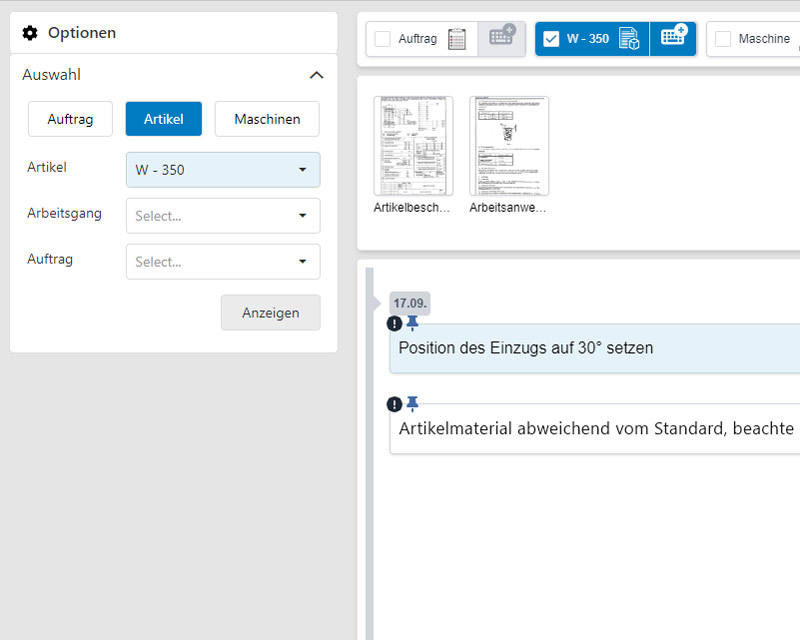Screen dimensions: 800x640
Task: Switch to the Maschinen tab
Action: (x=266, y=118)
